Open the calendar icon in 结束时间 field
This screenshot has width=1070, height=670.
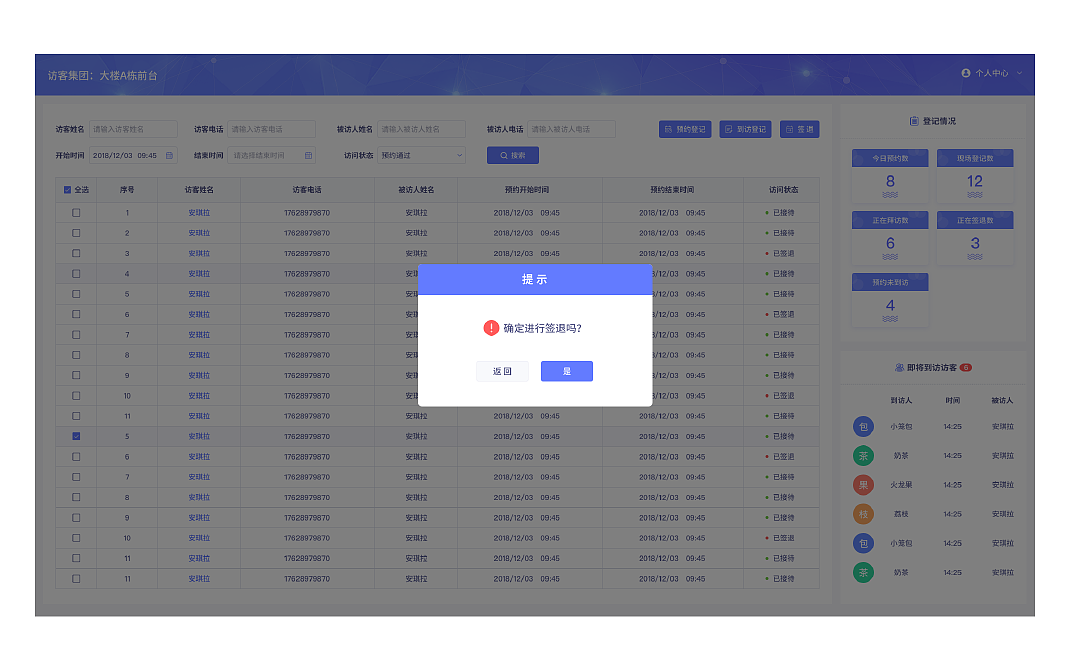click(308, 156)
